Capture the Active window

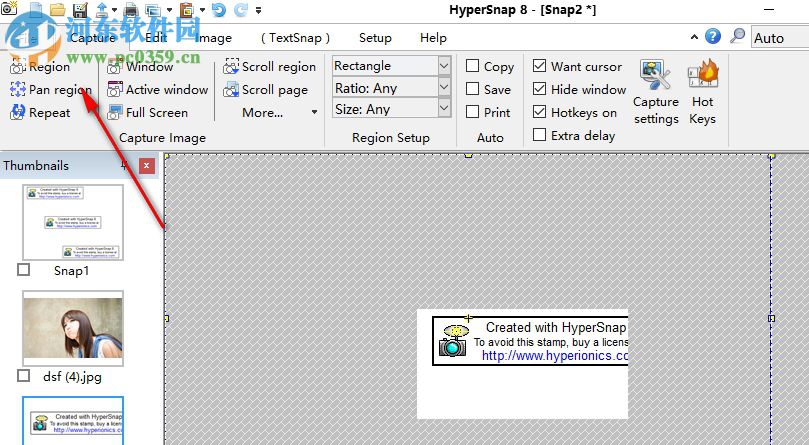157,90
